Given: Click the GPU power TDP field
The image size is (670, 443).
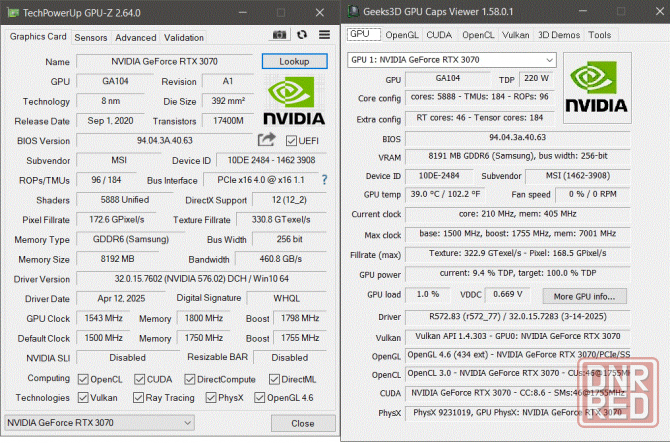Looking at the screenshot, I should click(517, 273).
